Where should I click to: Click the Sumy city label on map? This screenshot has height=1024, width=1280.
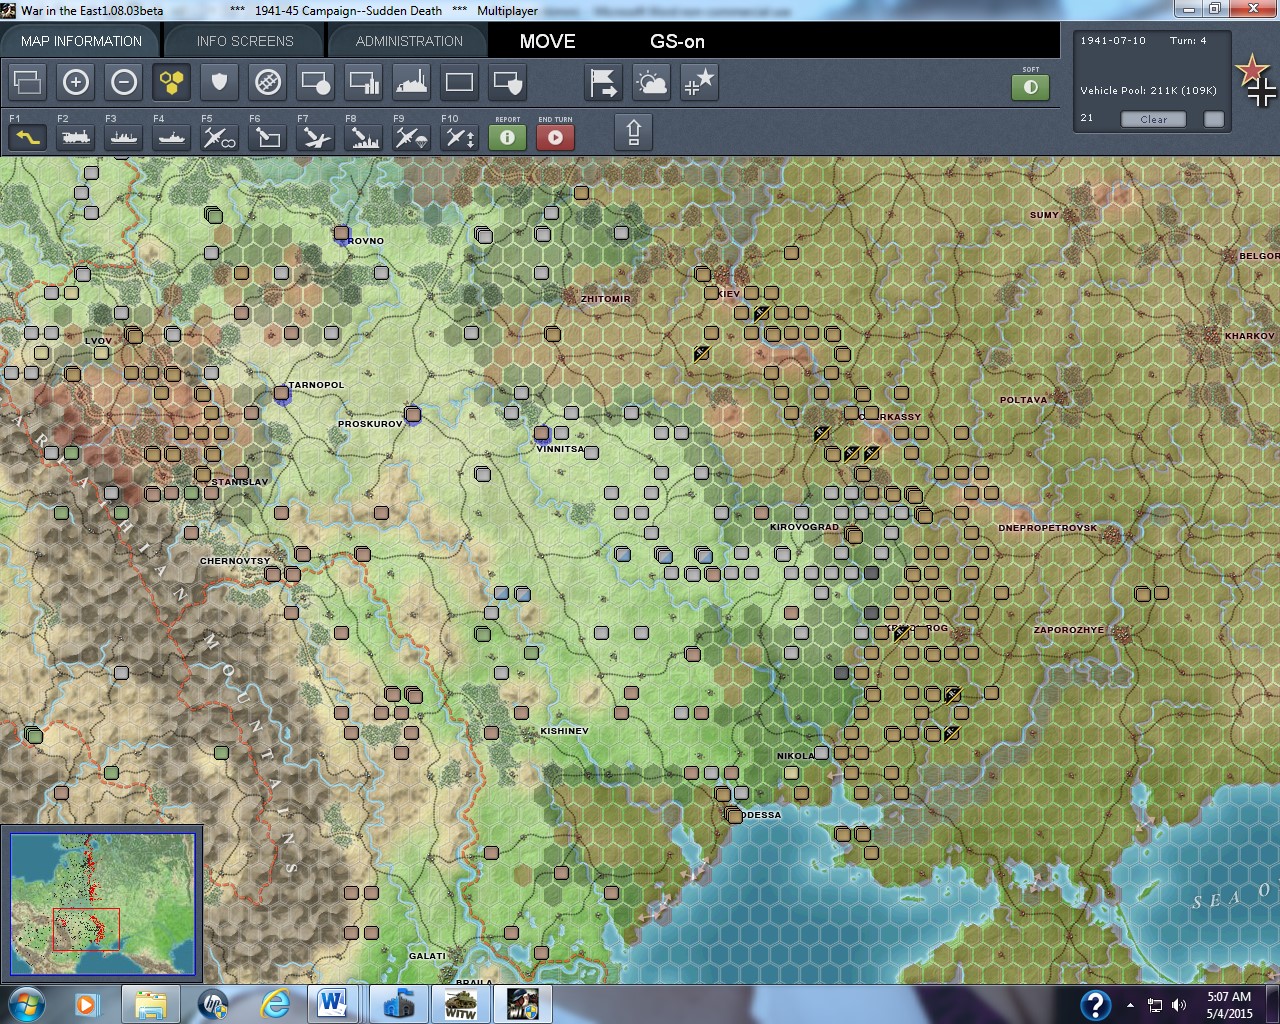click(1044, 215)
